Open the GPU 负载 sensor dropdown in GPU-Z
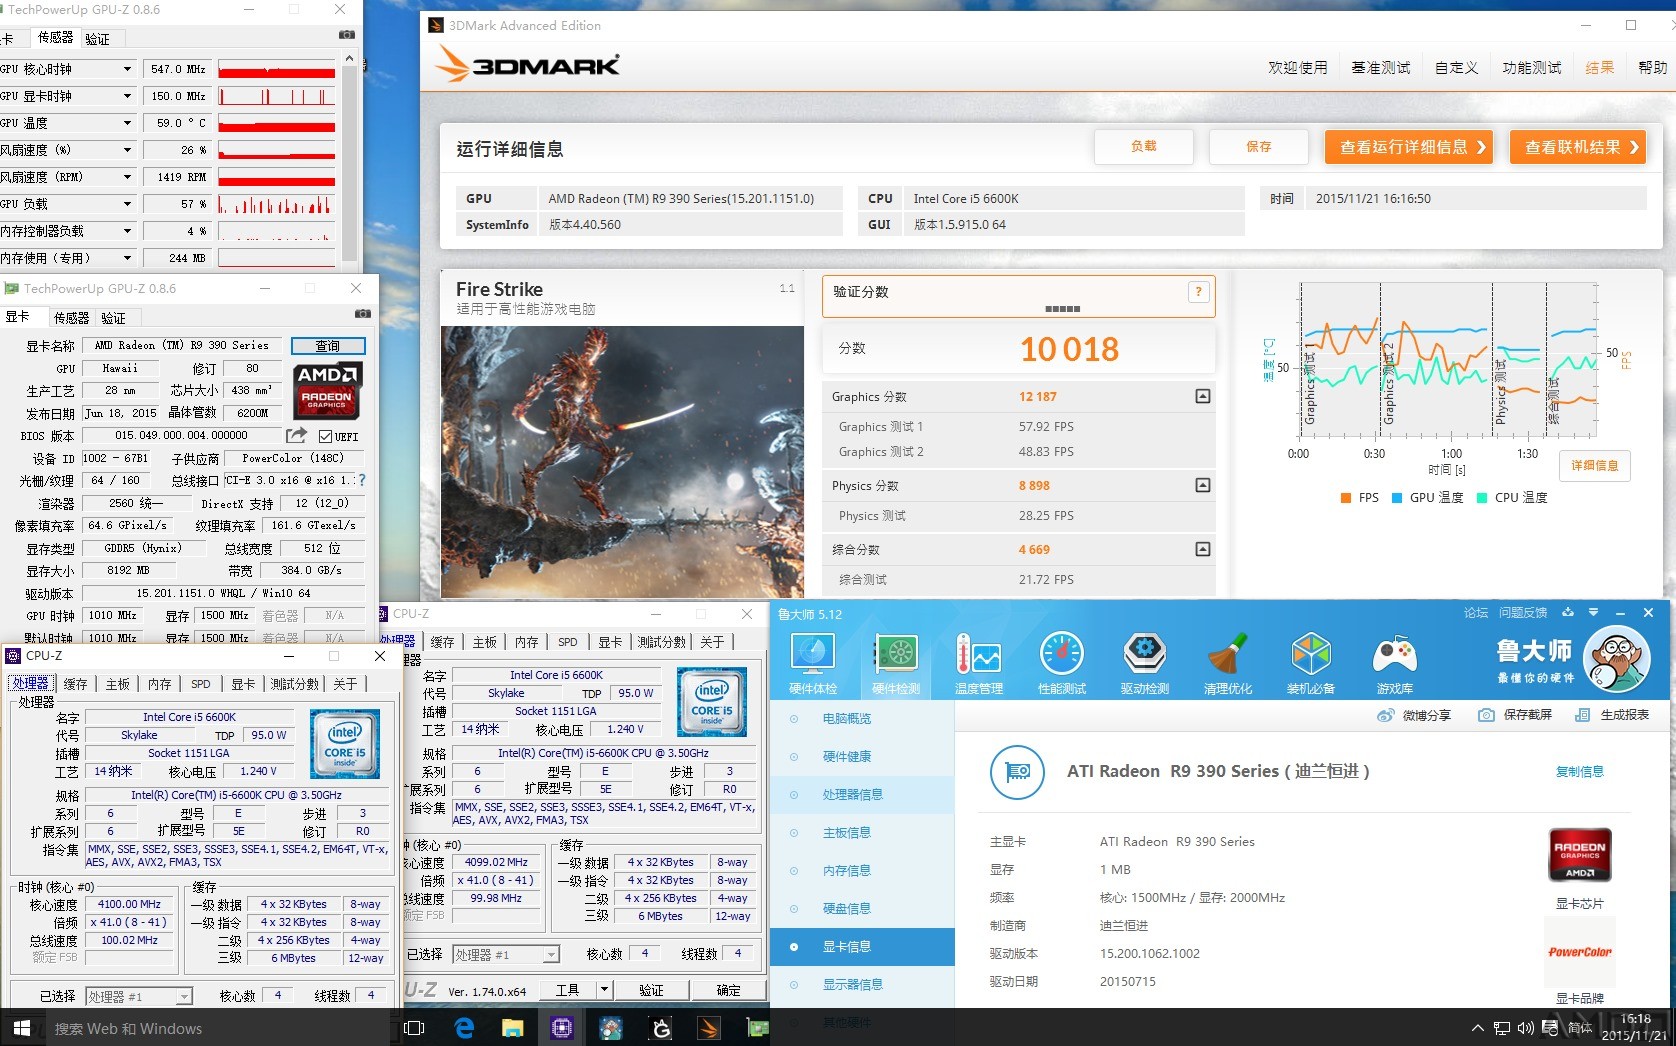 127,204
